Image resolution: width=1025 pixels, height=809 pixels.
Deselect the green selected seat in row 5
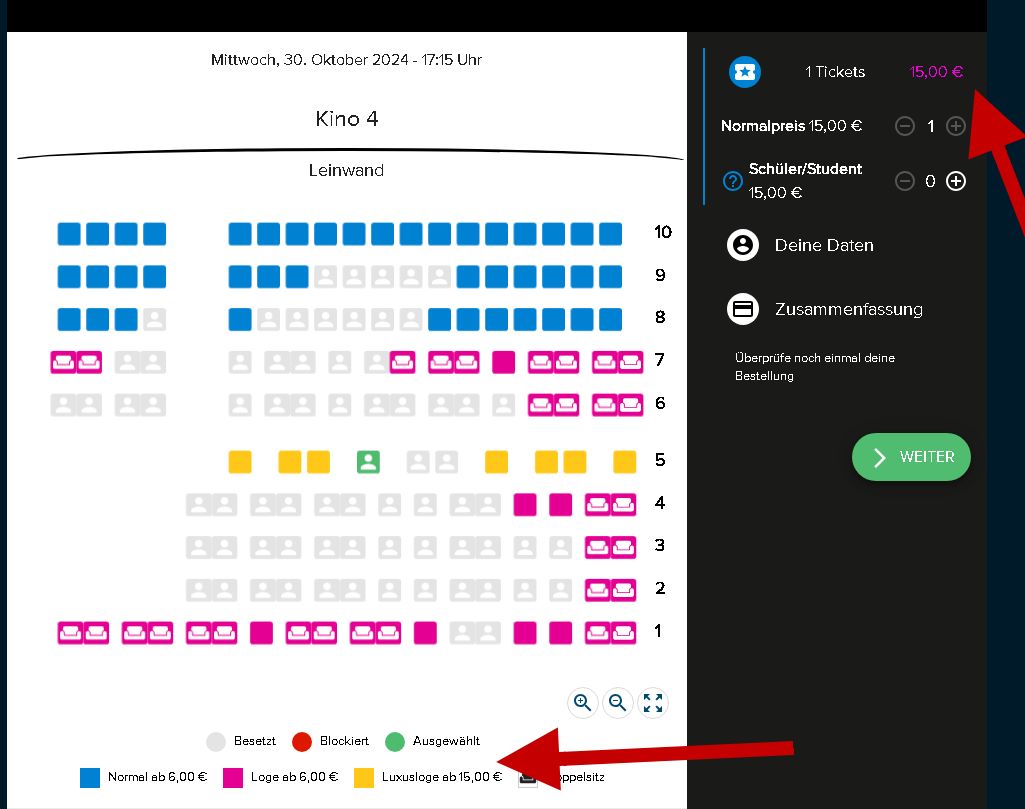click(369, 461)
